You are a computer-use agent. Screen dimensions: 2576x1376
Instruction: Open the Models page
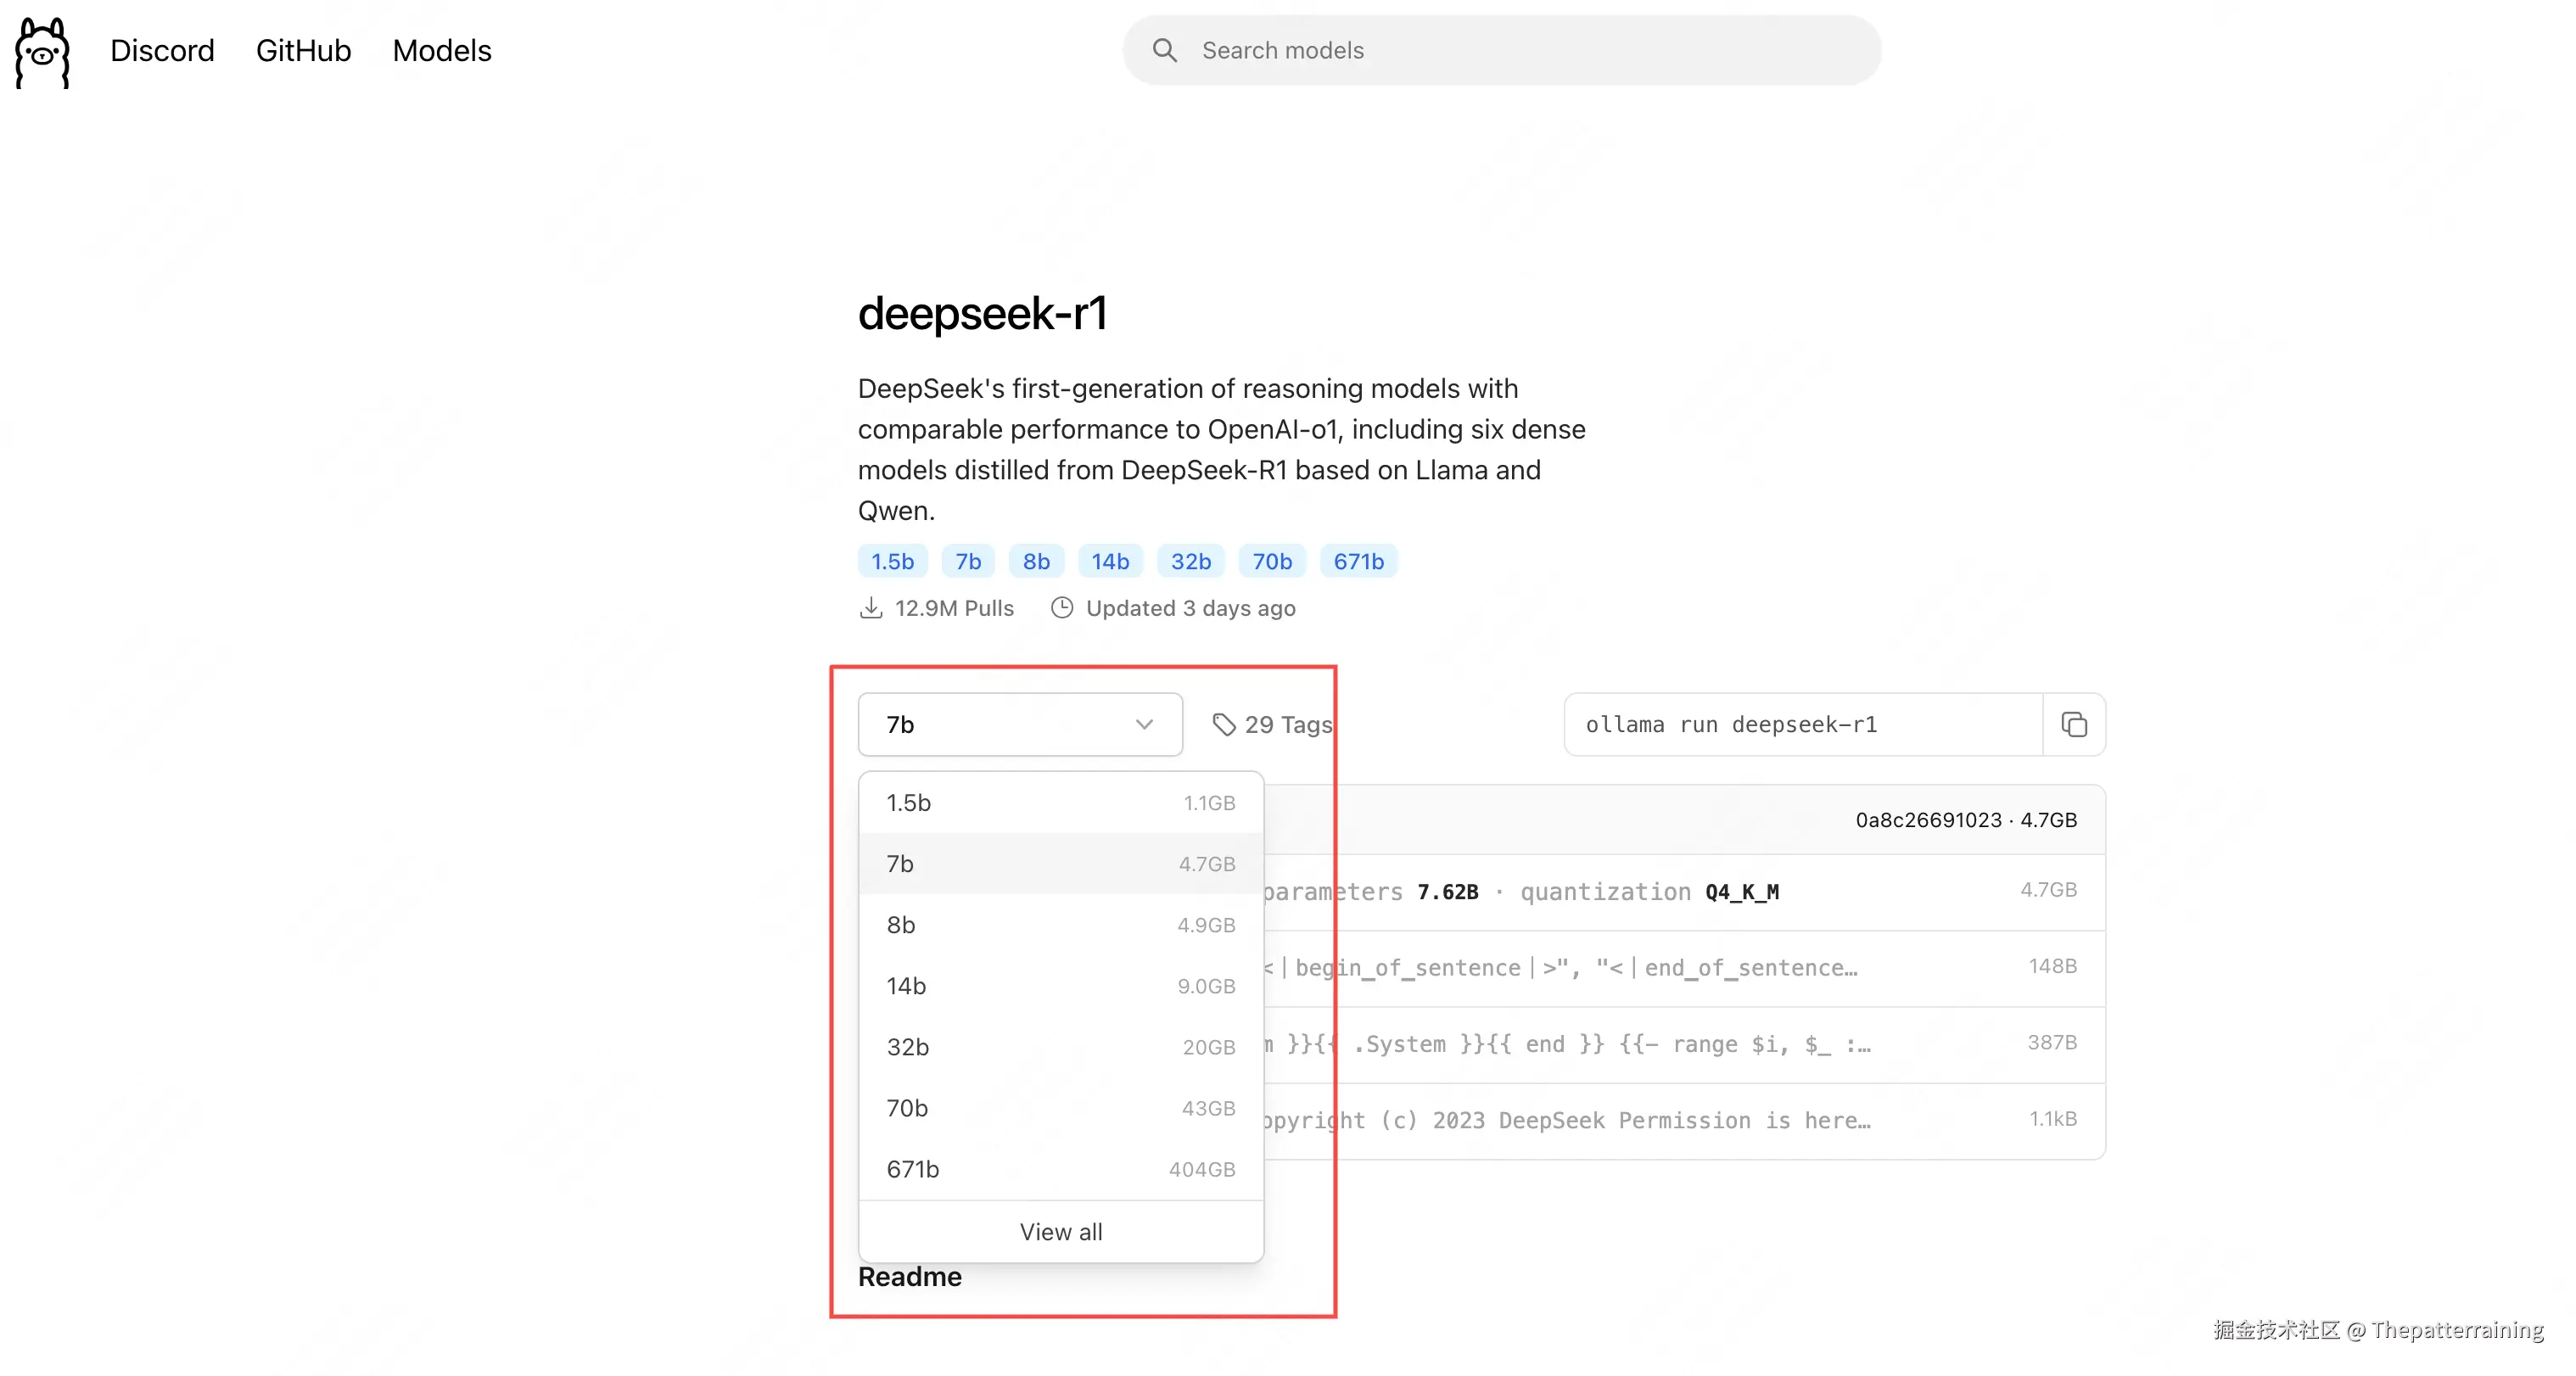click(x=441, y=50)
